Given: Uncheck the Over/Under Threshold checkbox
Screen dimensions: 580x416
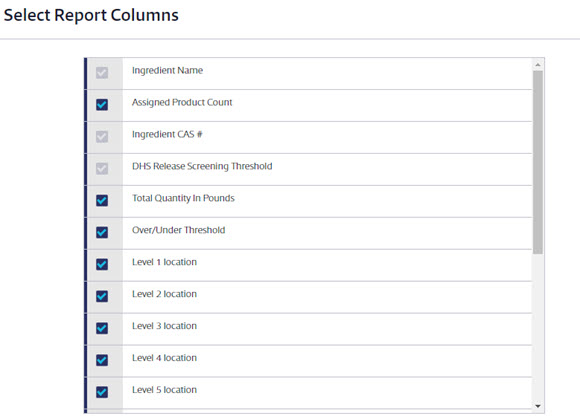Looking at the screenshot, I should click(102, 233).
